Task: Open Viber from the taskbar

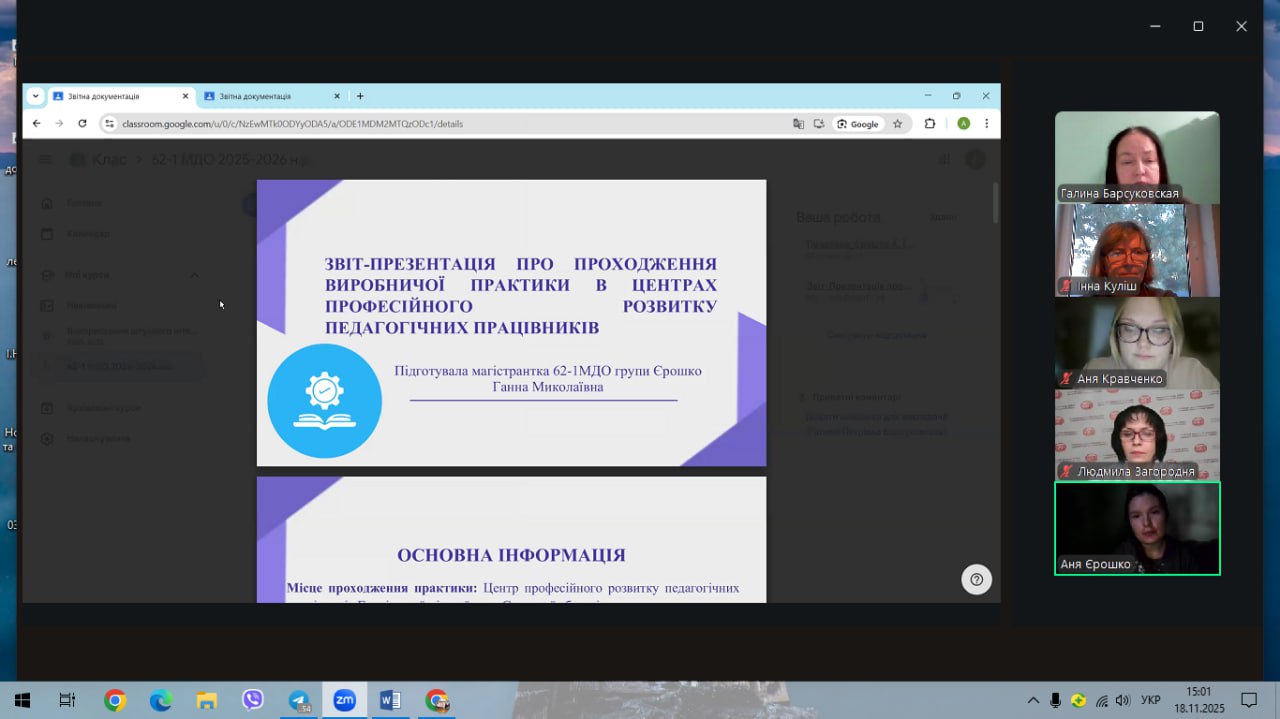Action: (252, 700)
